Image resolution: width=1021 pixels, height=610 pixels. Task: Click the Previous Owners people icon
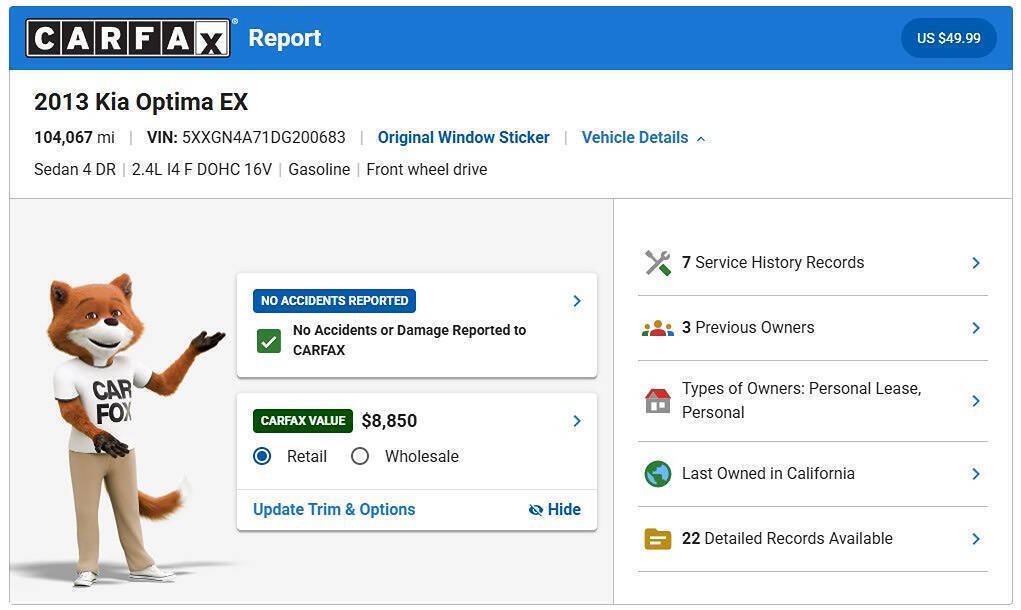pyautogui.click(x=658, y=328)
